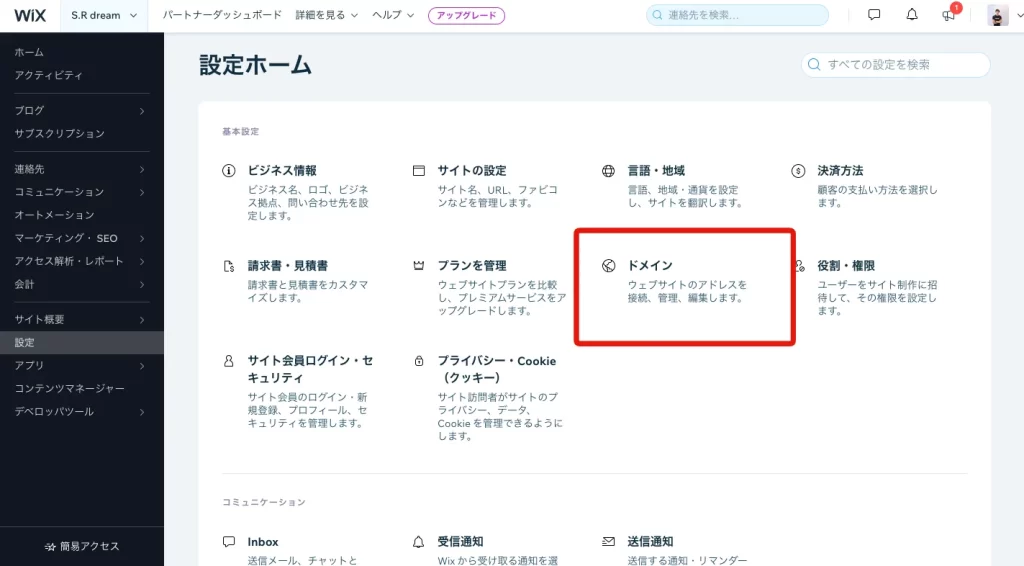The height and width of the screenshot is (566, 1024).
Task: Open the 決済方法 settings title
Action: click(x=840, y=170)
